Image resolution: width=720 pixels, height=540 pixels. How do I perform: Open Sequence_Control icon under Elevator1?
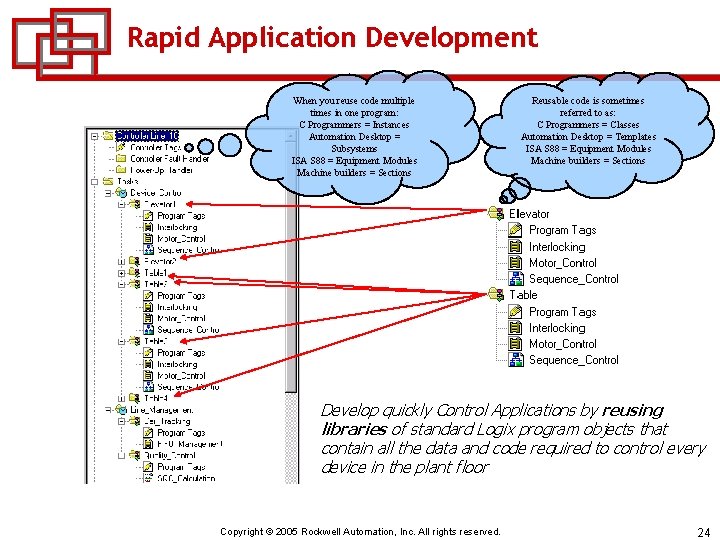click(148, 250)
